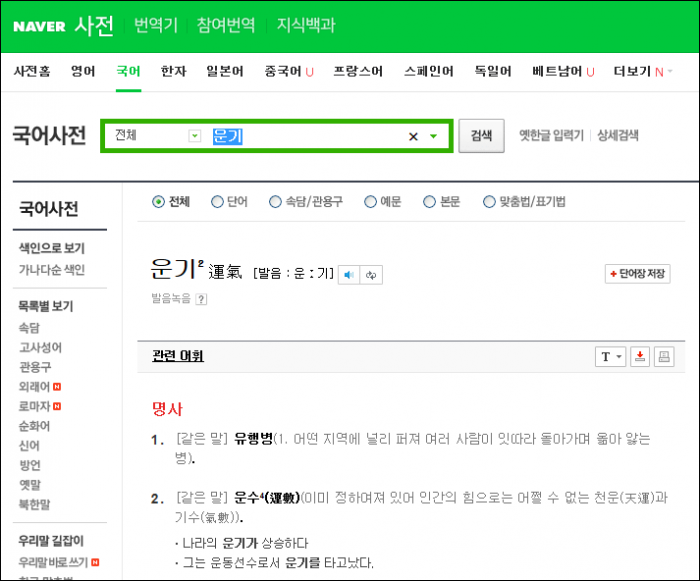Click the 발음녹음 text
Image resolution: width=700 pixels, height=581 pixels.
(x=171, y=298)
